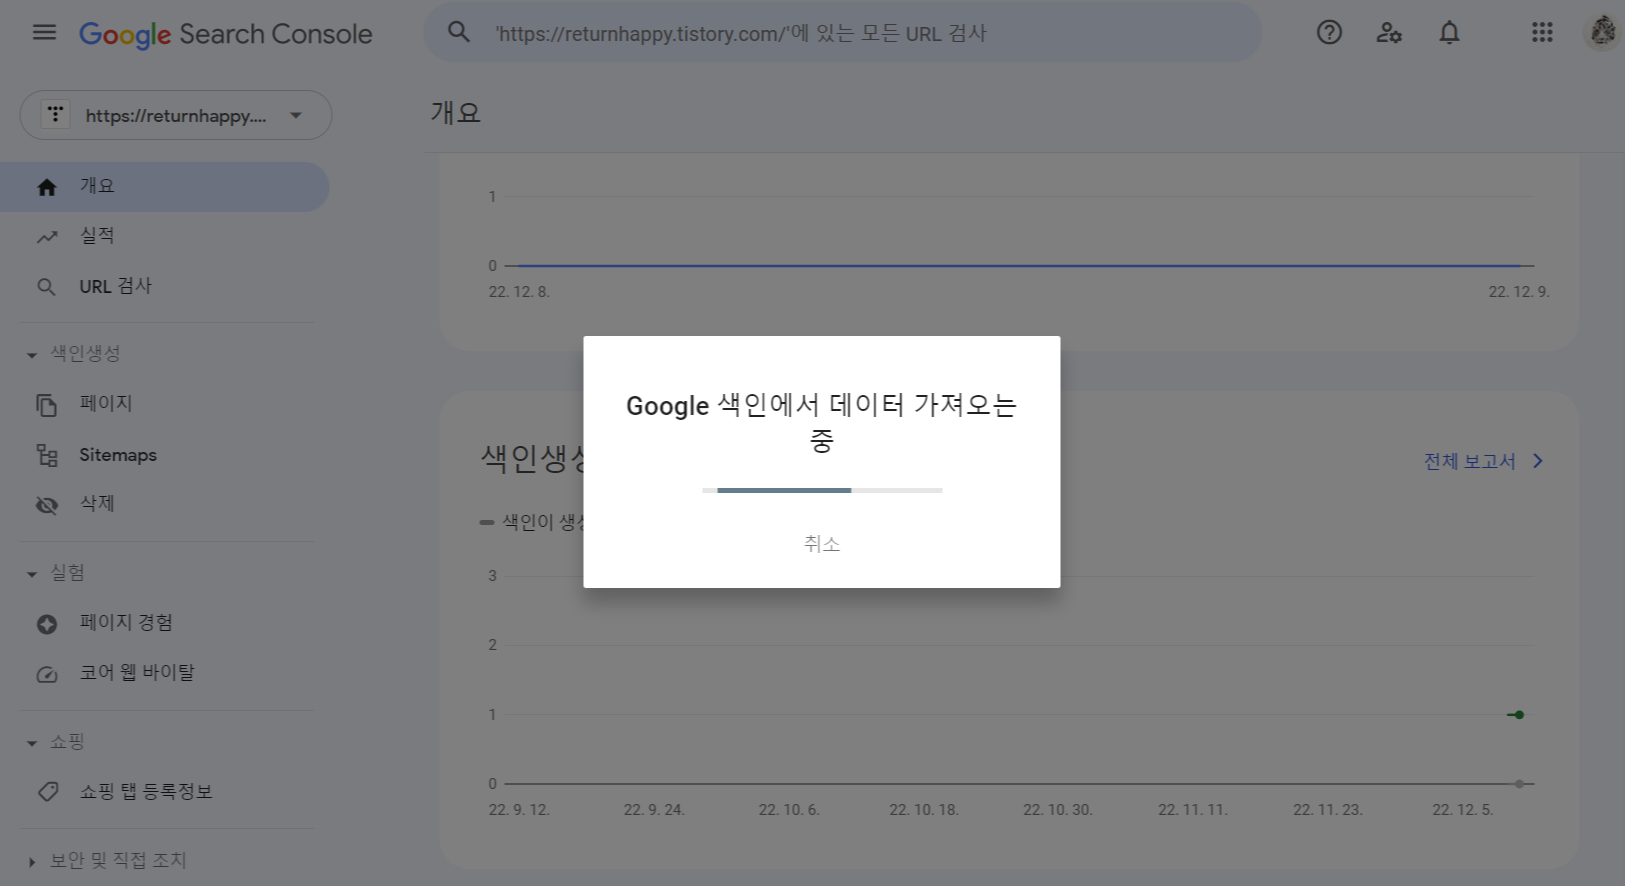The width and height of the screenshot is (1625, 886).
Task: Click the crossed-eye icon beside 삭제
Action: [47, 505]
